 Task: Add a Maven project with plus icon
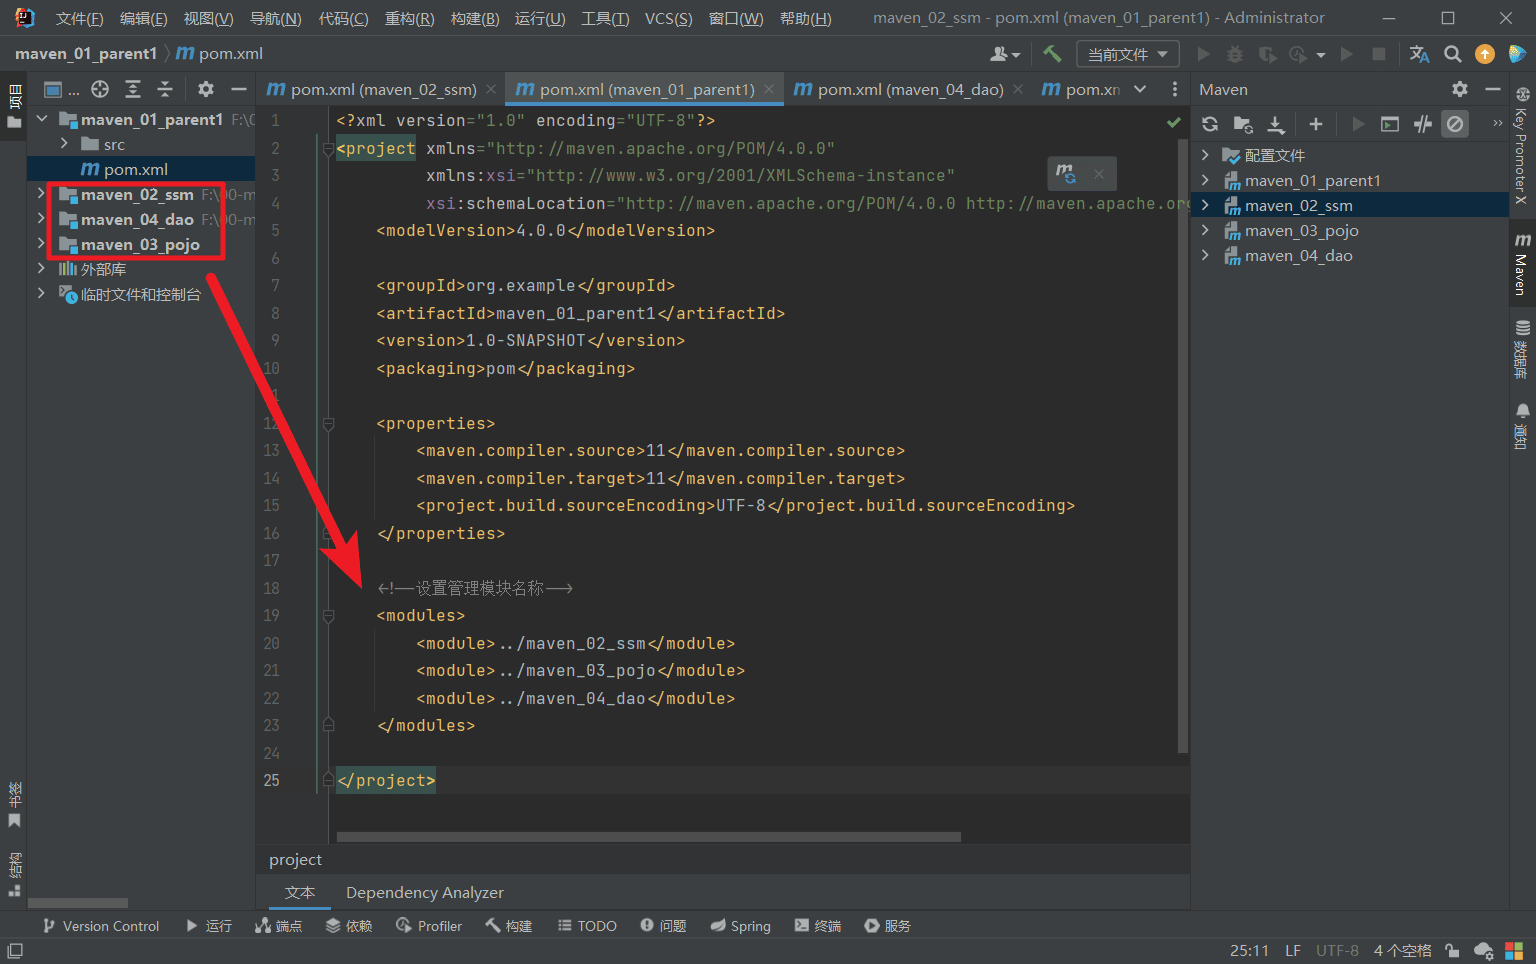pyautogui.click(x=1316, y=124)
